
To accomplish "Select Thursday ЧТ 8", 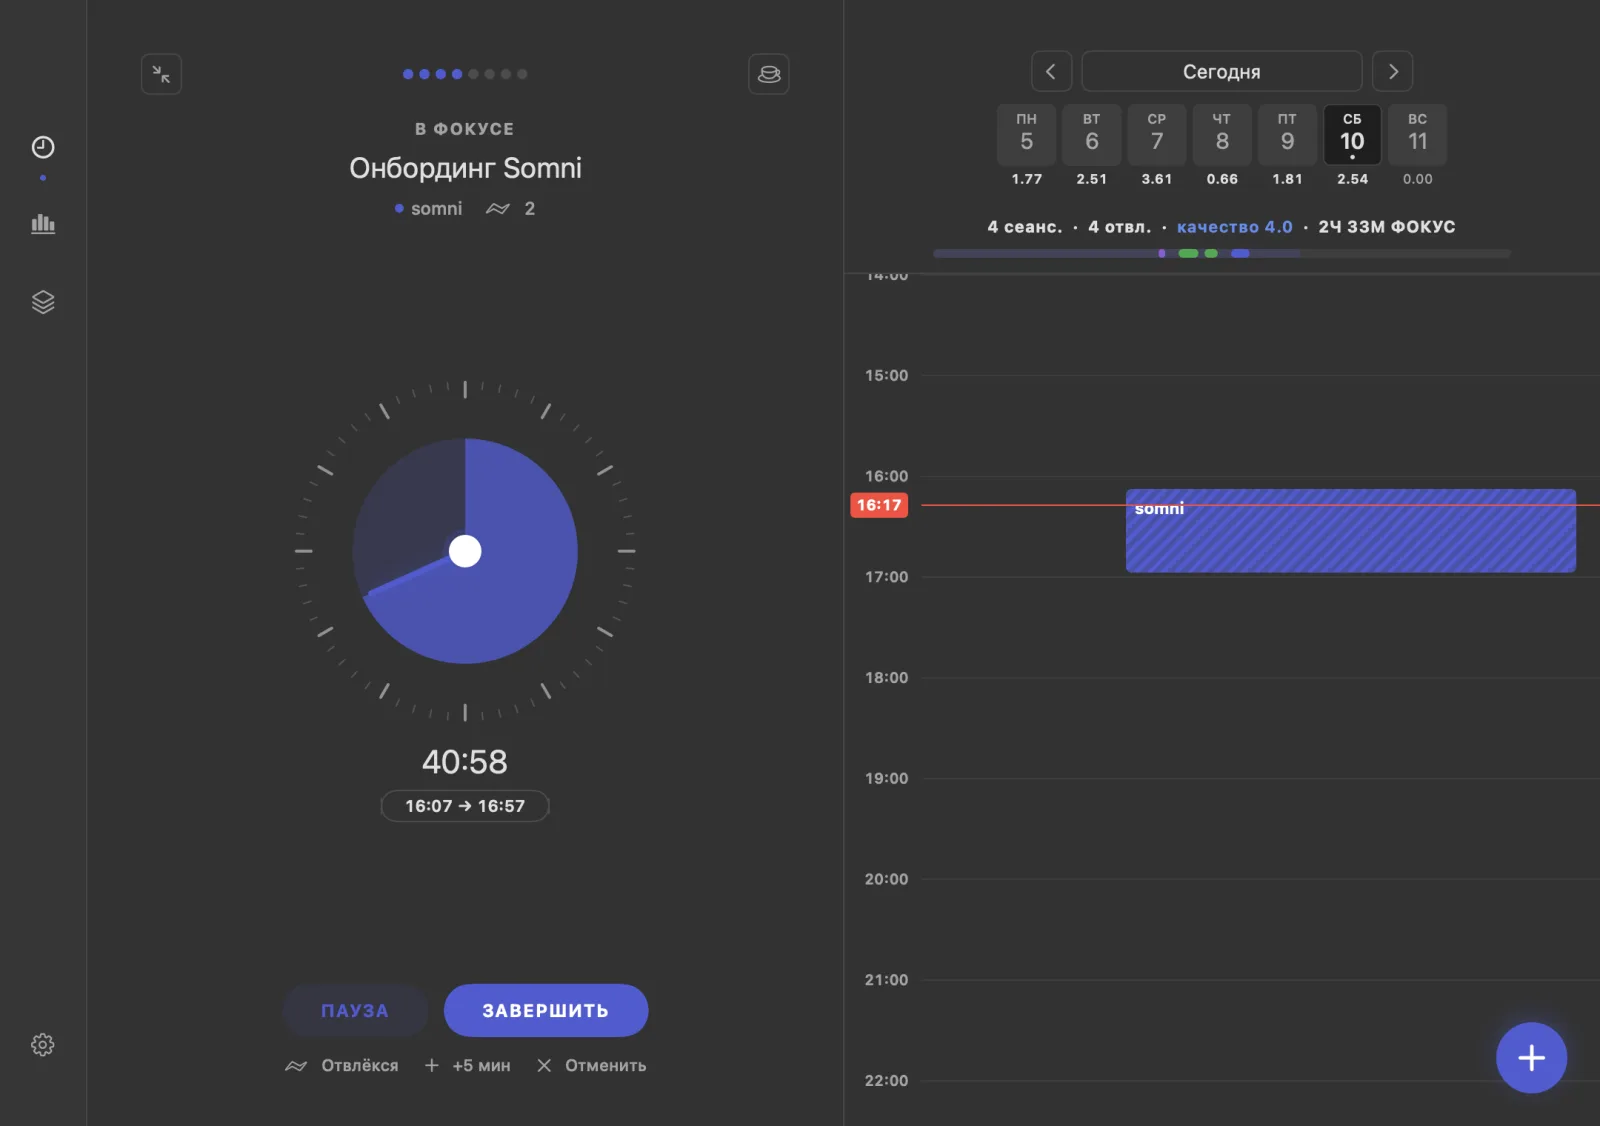I will [x=1222, y=134].
